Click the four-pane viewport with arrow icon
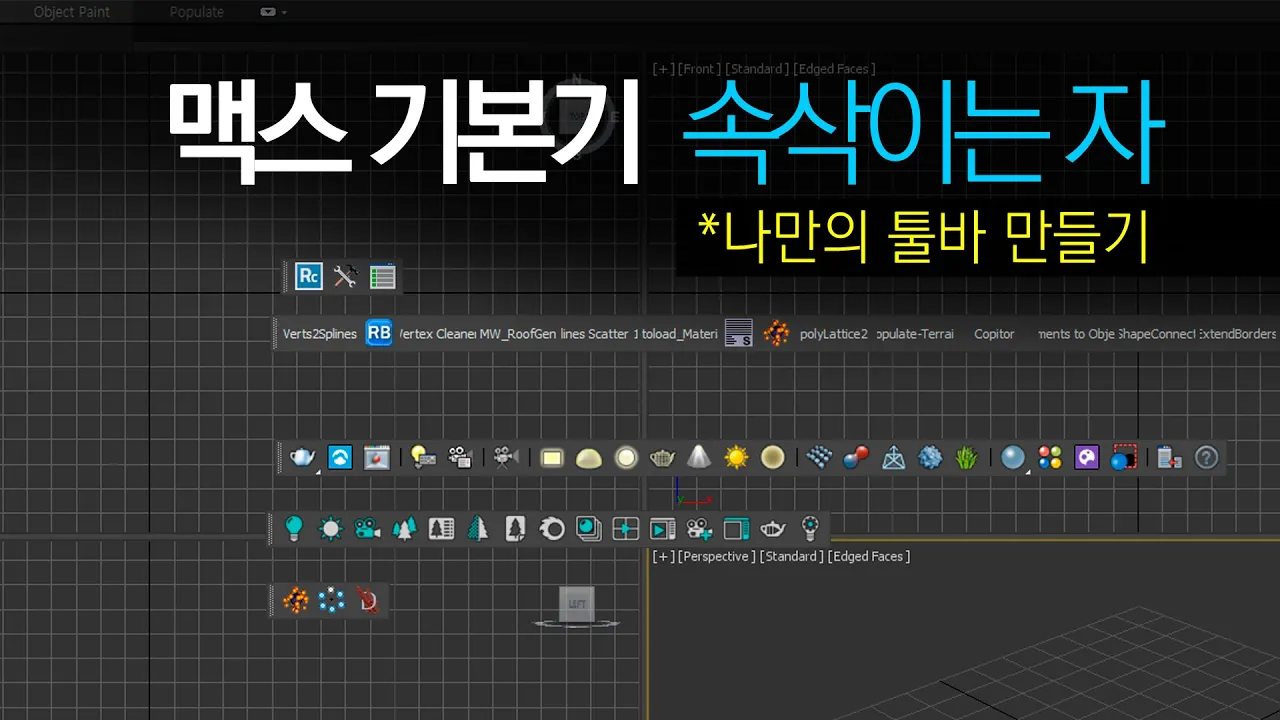 626,528
